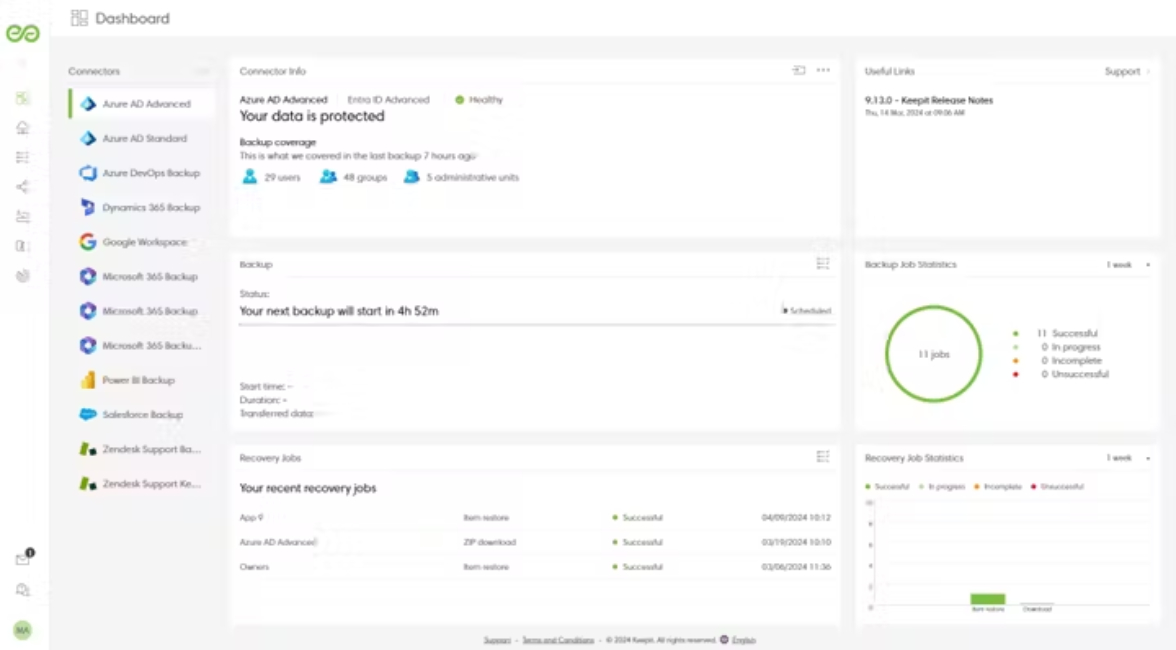1176x650 pixels.
Task: Select the Google Workspace connector icon
Action: pyautogui.click(x=88, y=241)
